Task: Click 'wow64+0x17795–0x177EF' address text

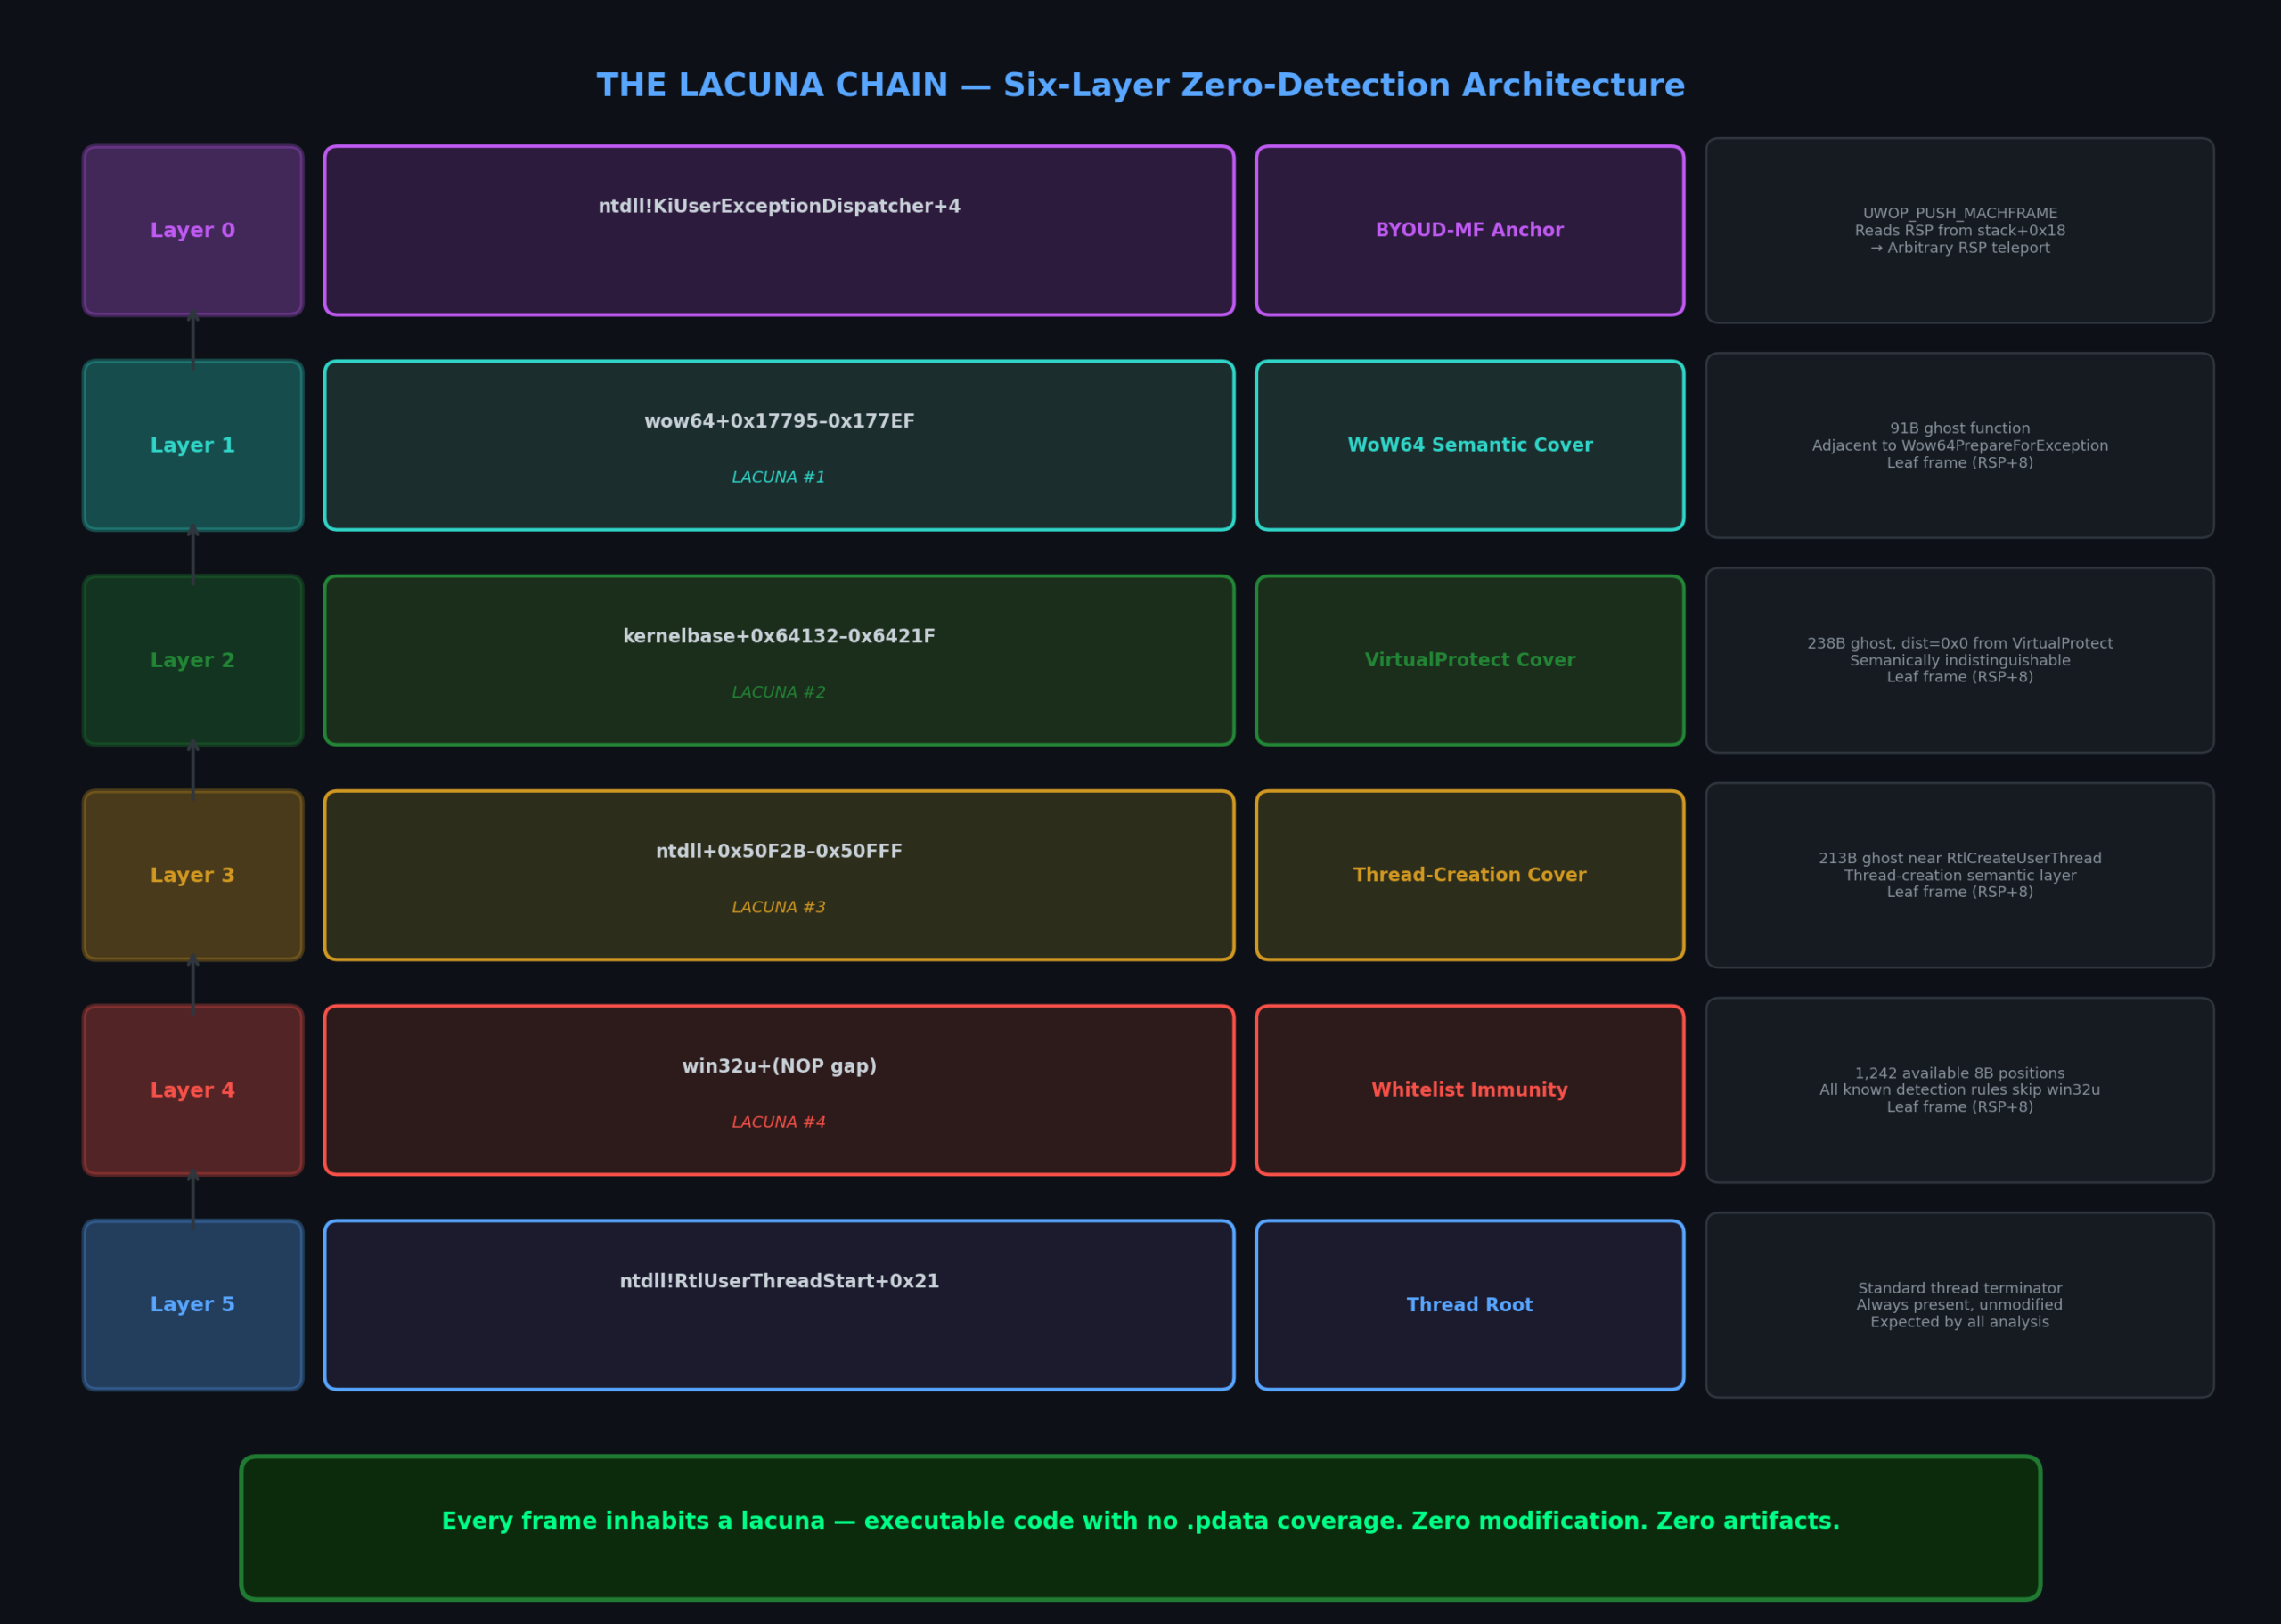Action: tap(779, 422)
